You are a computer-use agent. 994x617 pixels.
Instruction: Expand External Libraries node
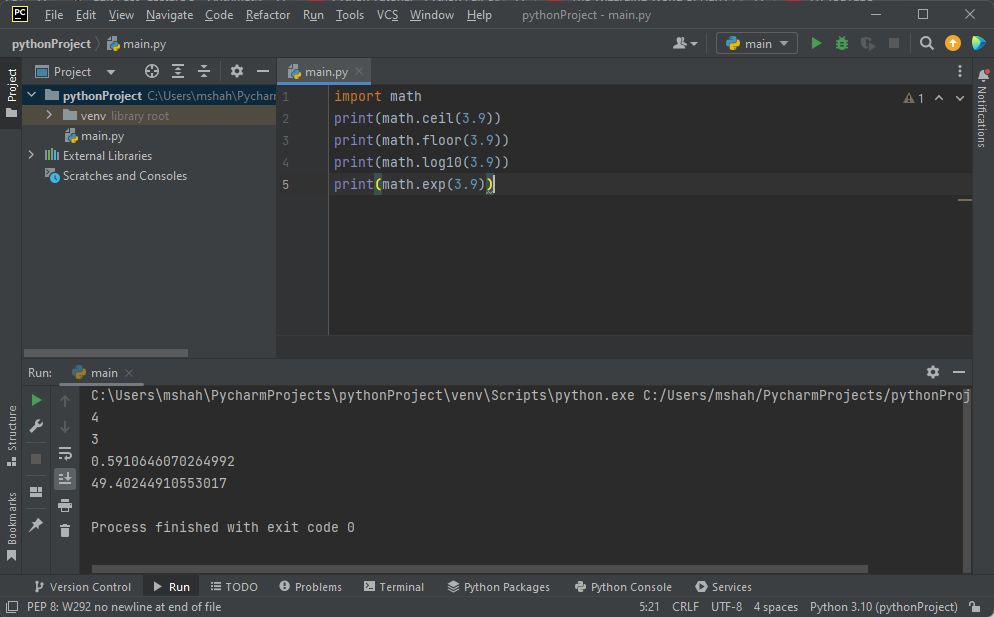click(31, 155)
